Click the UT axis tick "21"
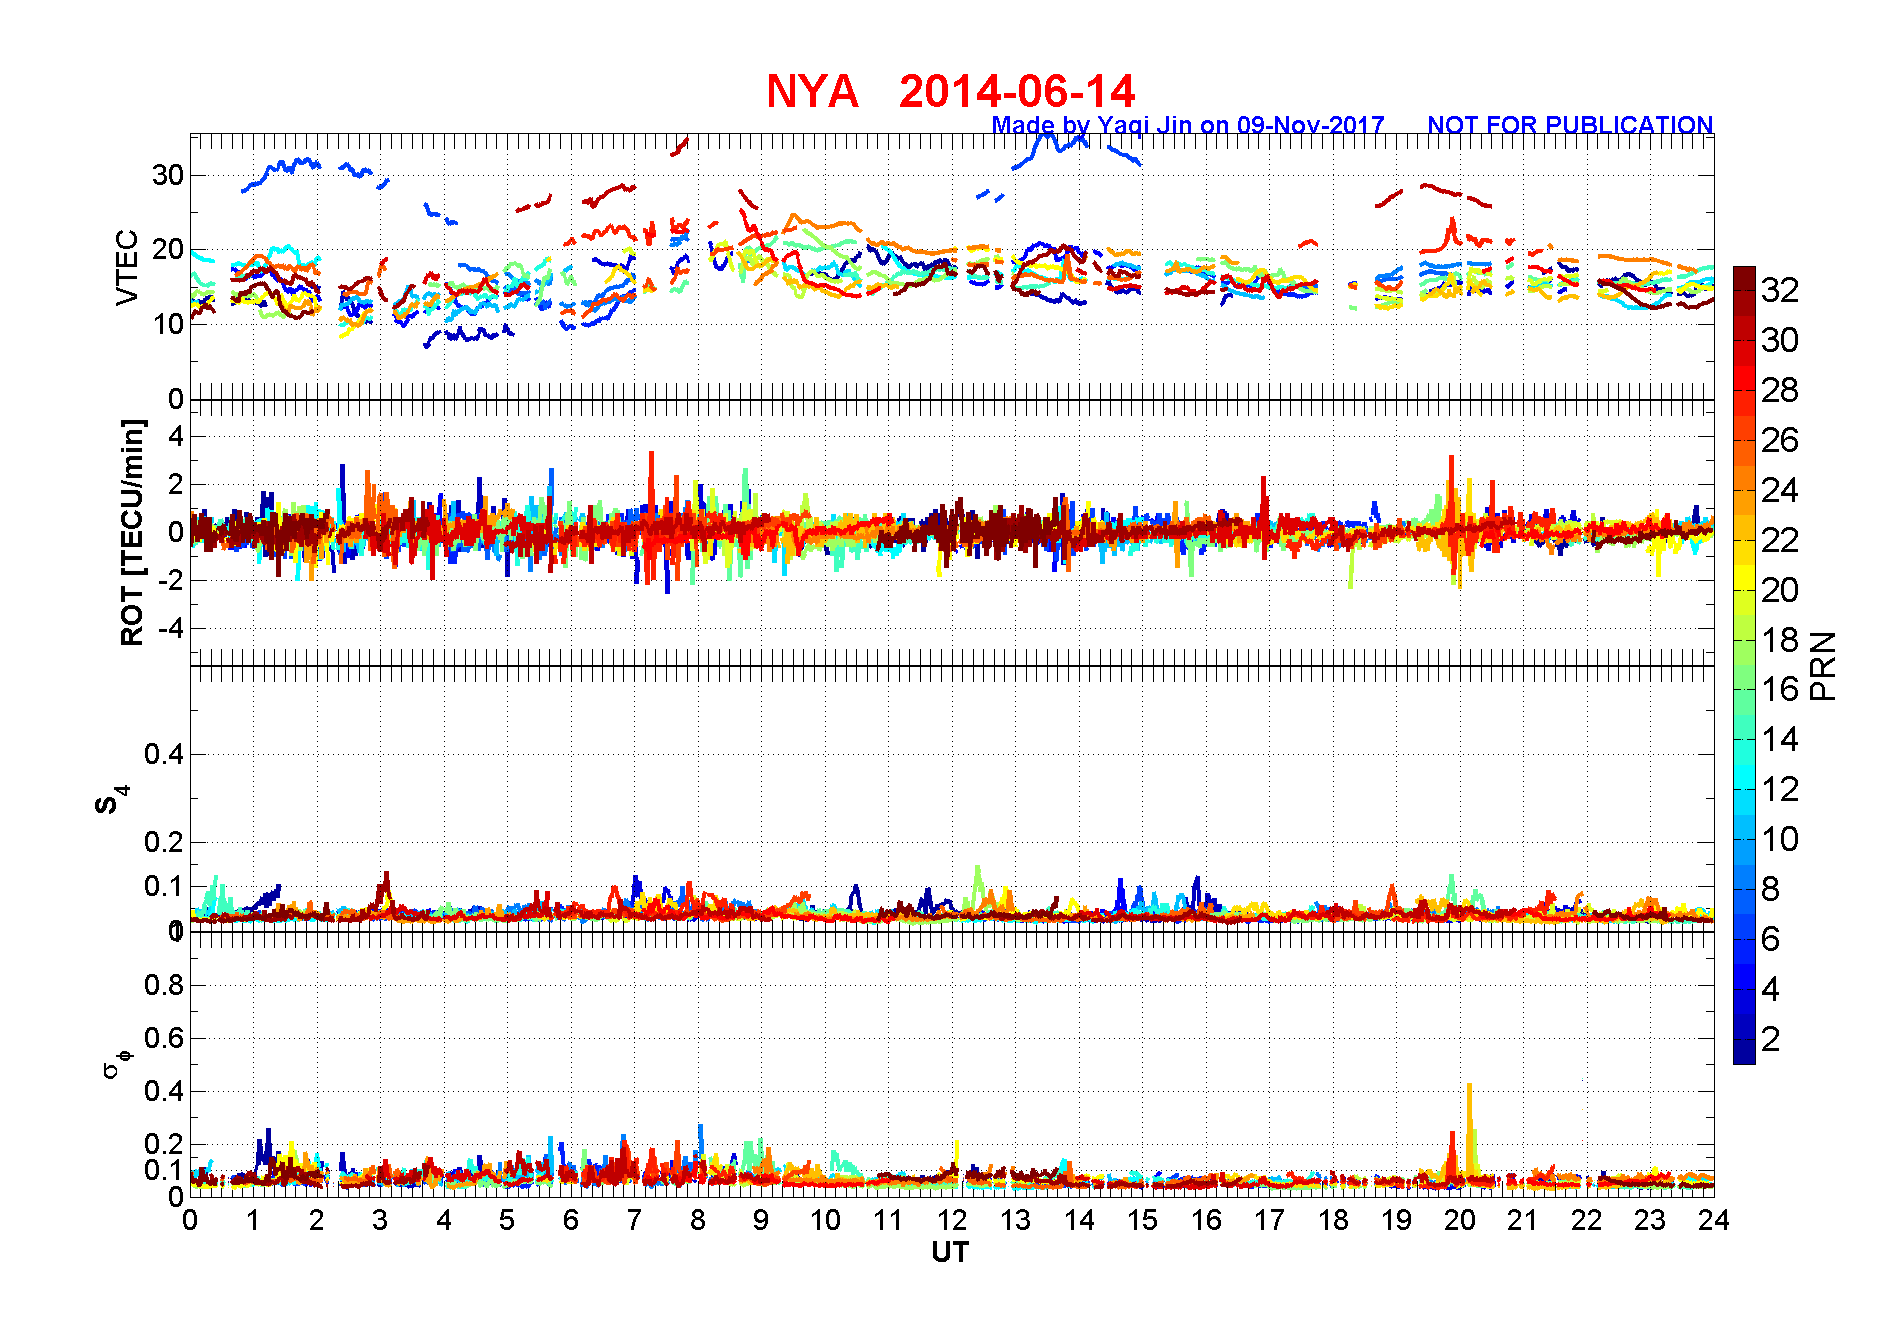This screenshot has width=1904, height=1330. [x=1523, y=1220]
